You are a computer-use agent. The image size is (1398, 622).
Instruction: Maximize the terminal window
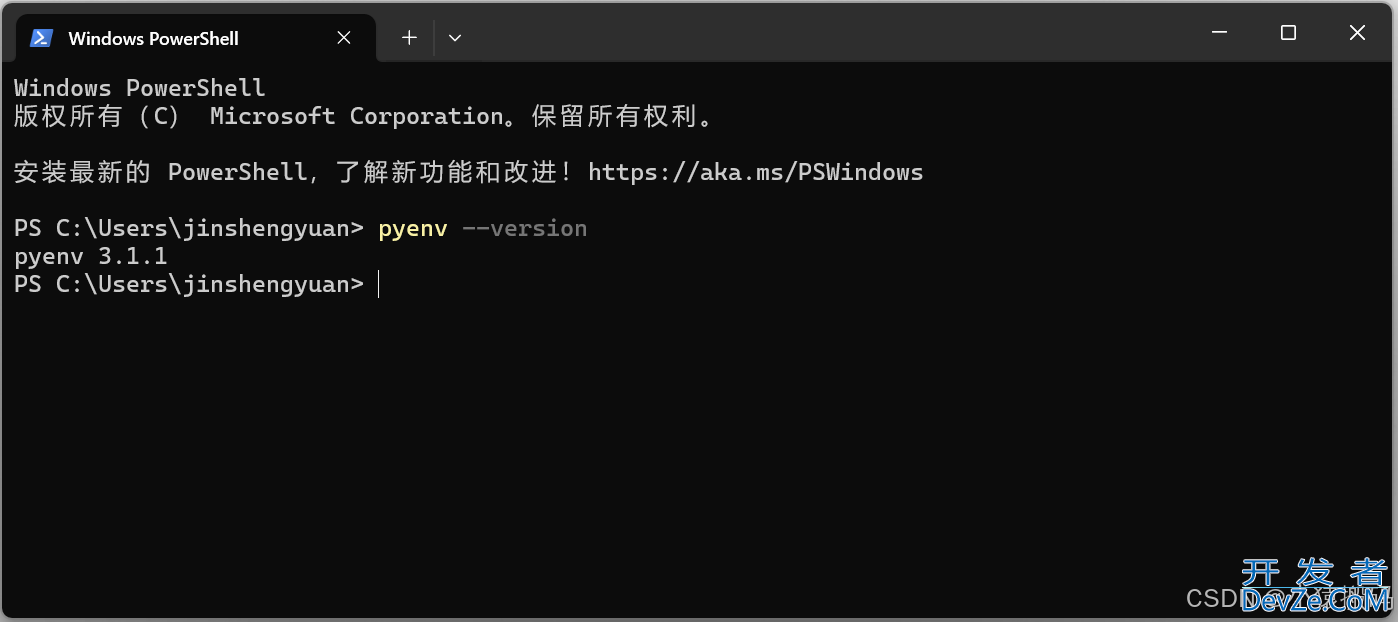pos(1288,33)
